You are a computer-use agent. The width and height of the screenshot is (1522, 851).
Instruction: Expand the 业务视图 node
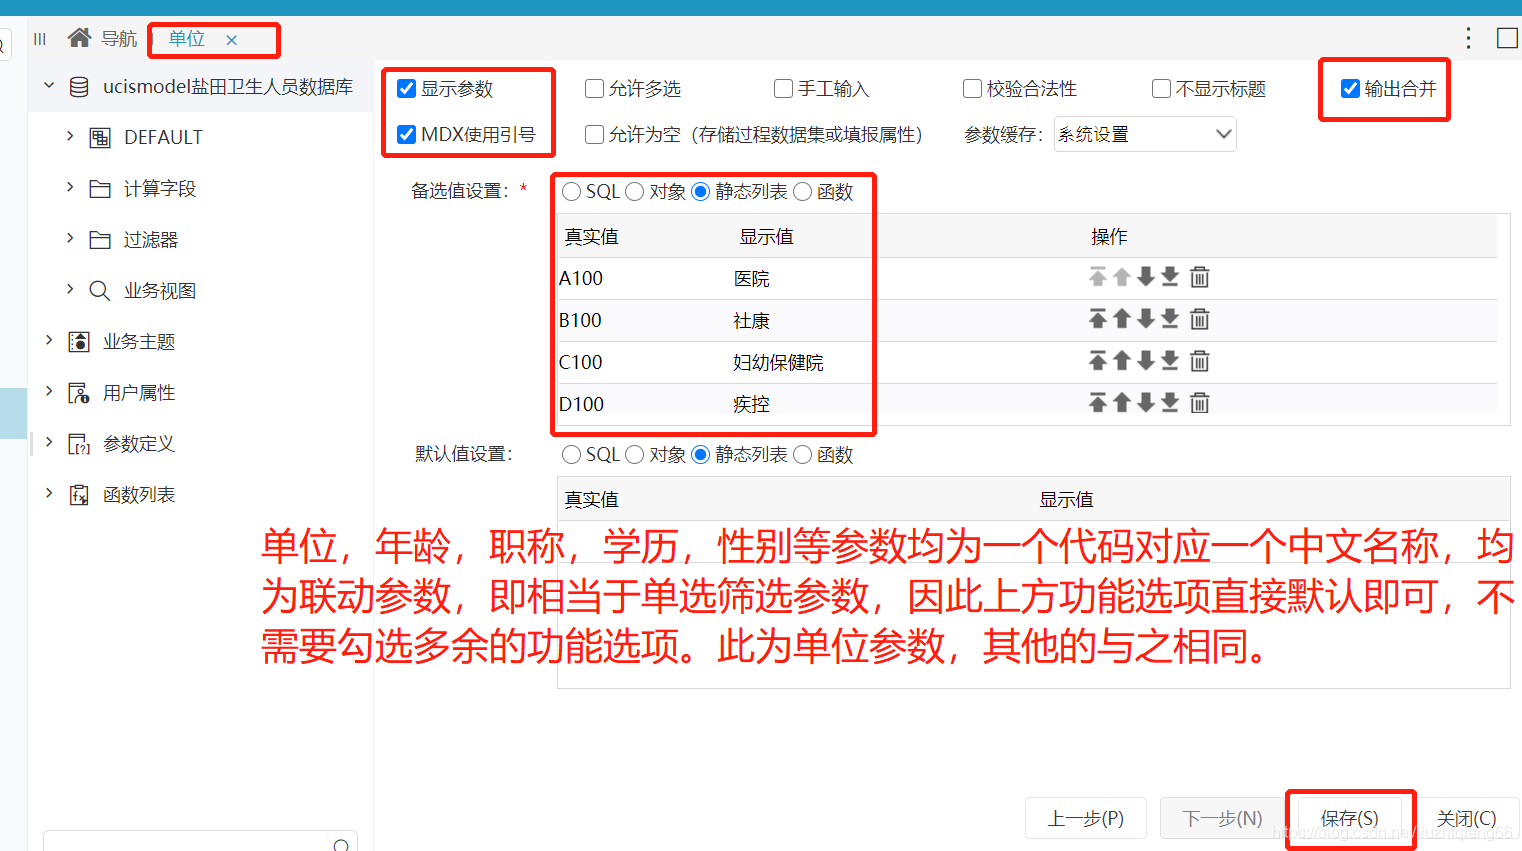coord(70,289)
